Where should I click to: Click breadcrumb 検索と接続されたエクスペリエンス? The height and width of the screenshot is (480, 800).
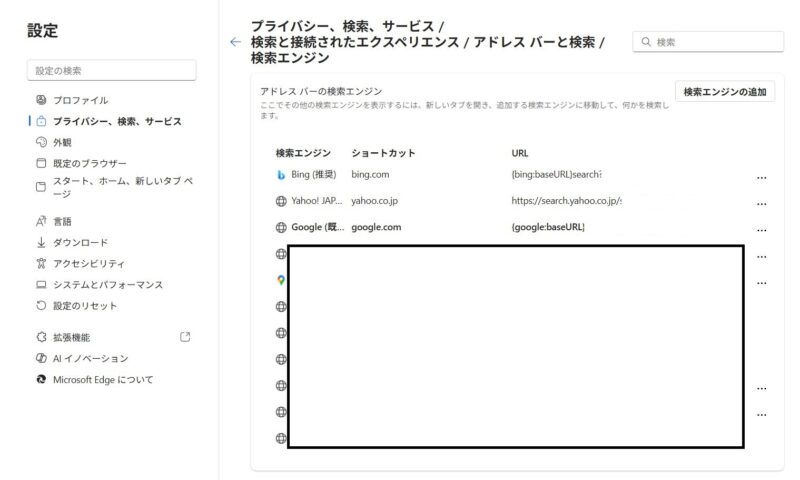[x=355, y=42]
